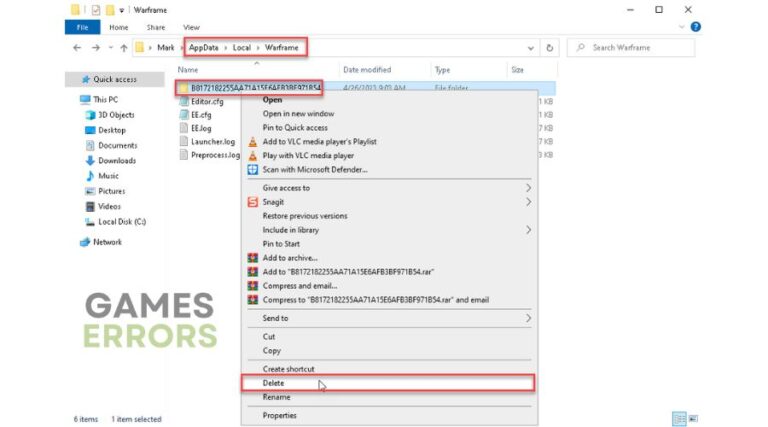
Task: Open the File tab
Action: coord(82,27)
